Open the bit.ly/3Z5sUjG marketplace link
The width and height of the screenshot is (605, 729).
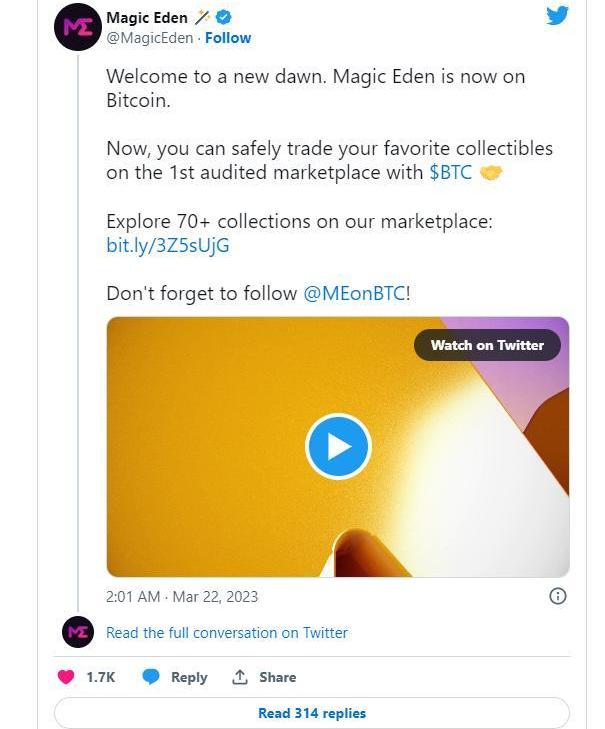pyautogui.click(x=168, y=245)
